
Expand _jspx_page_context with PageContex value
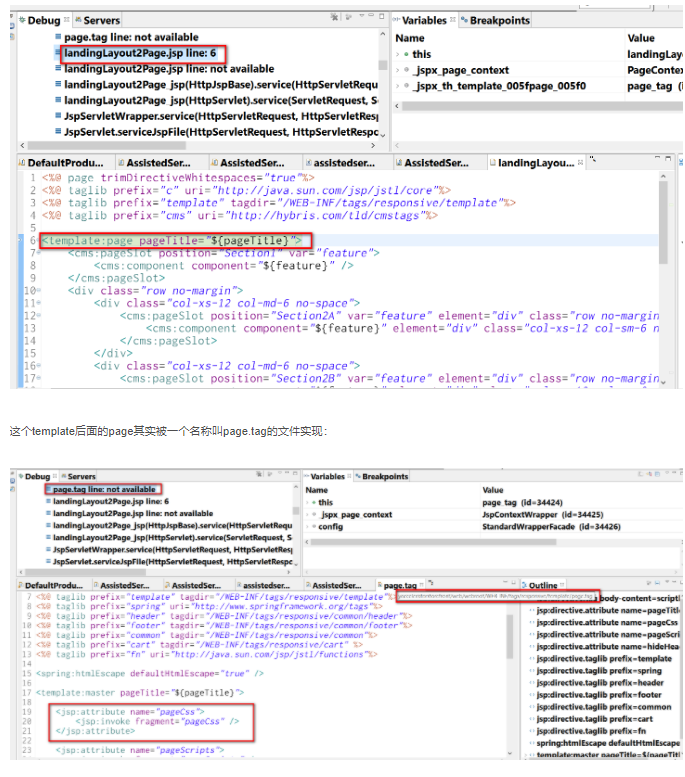point(398,70)
